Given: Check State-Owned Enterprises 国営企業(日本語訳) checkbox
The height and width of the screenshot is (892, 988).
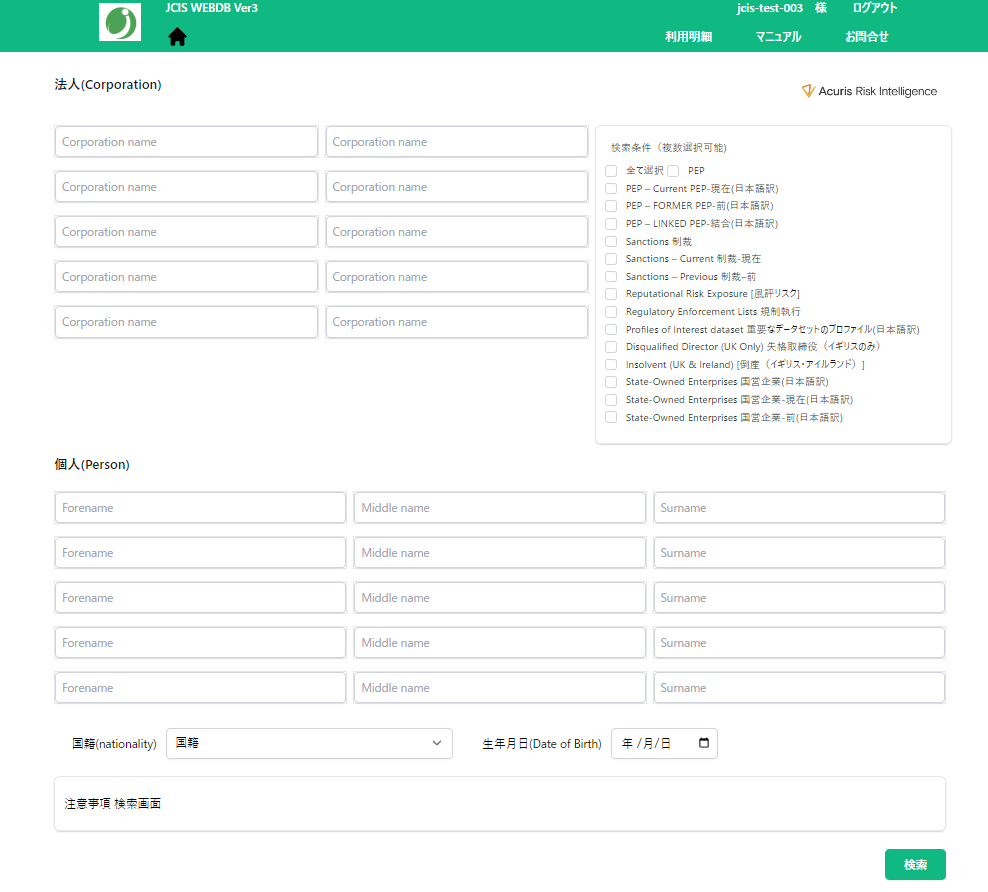Looking at the screenshot, I should pyautogui.click(x=611, y=382).
